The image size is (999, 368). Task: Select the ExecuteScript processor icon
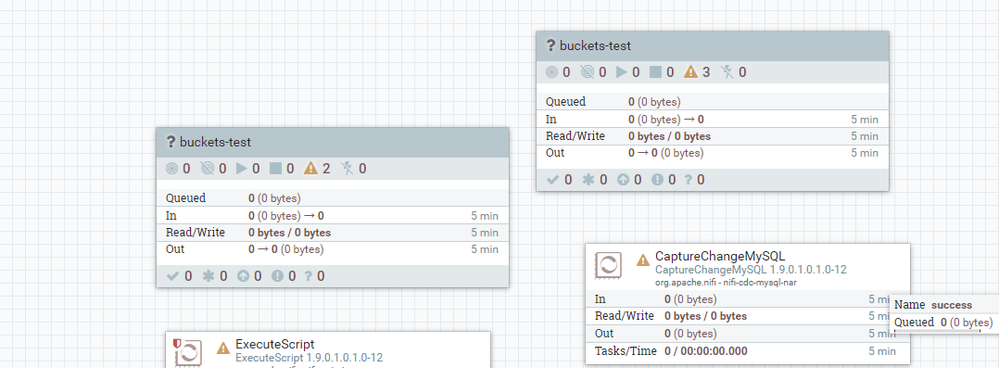[189, 353]
